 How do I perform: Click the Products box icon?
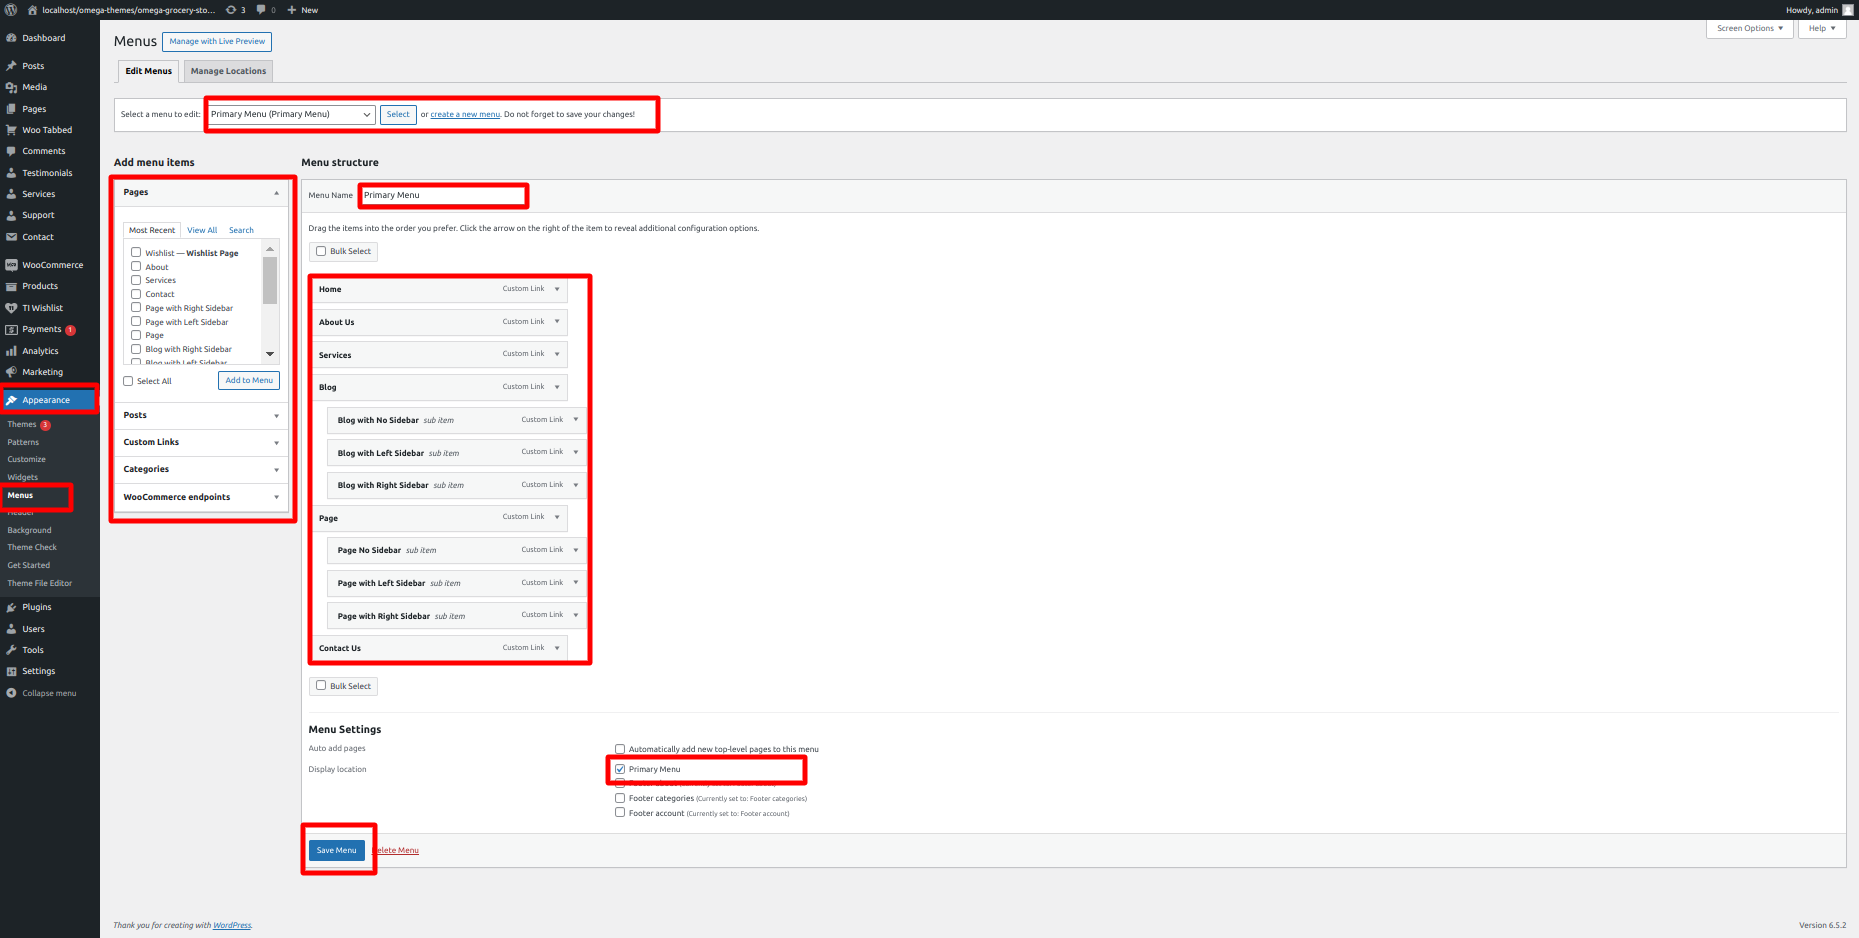[11, 286]
